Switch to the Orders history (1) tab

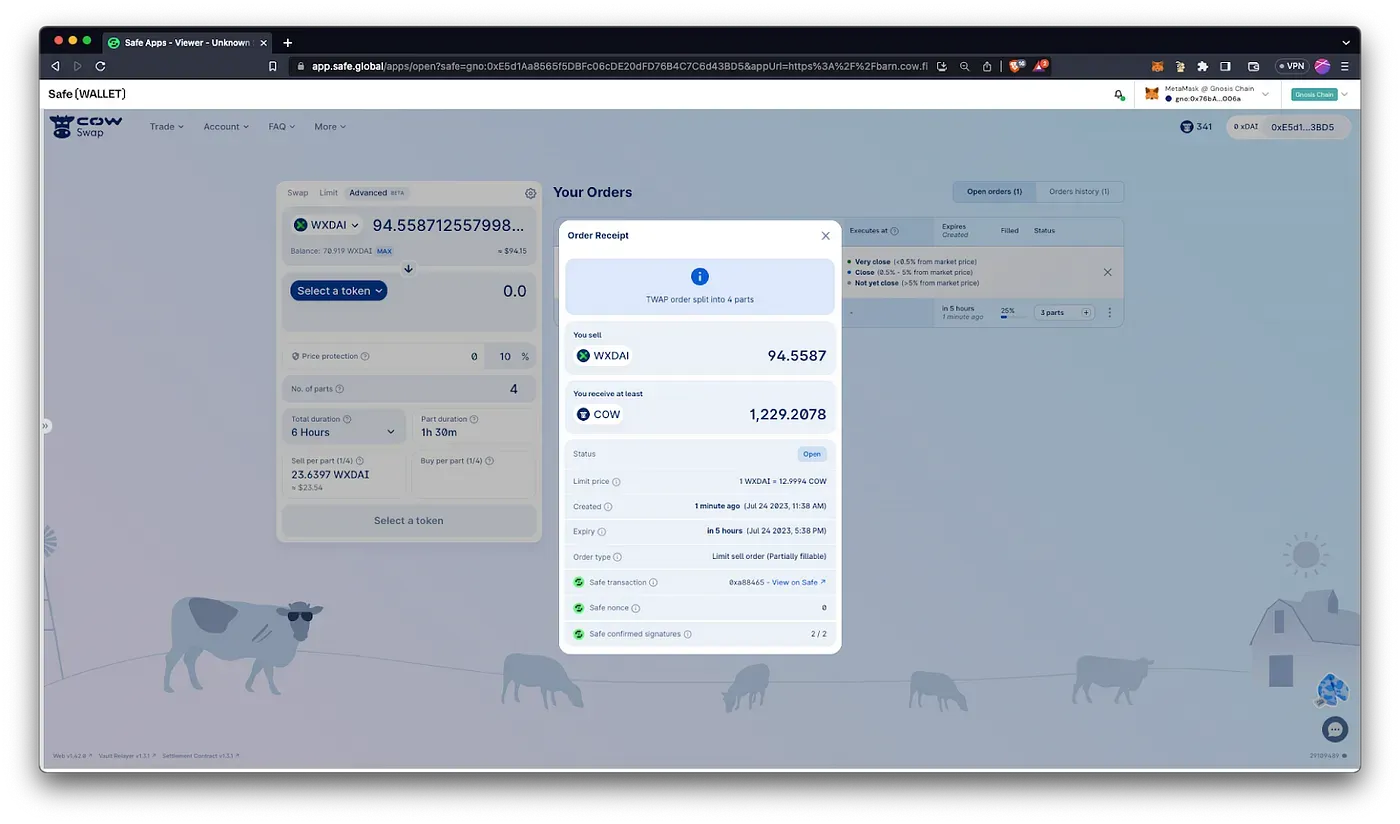(1079, 192)
